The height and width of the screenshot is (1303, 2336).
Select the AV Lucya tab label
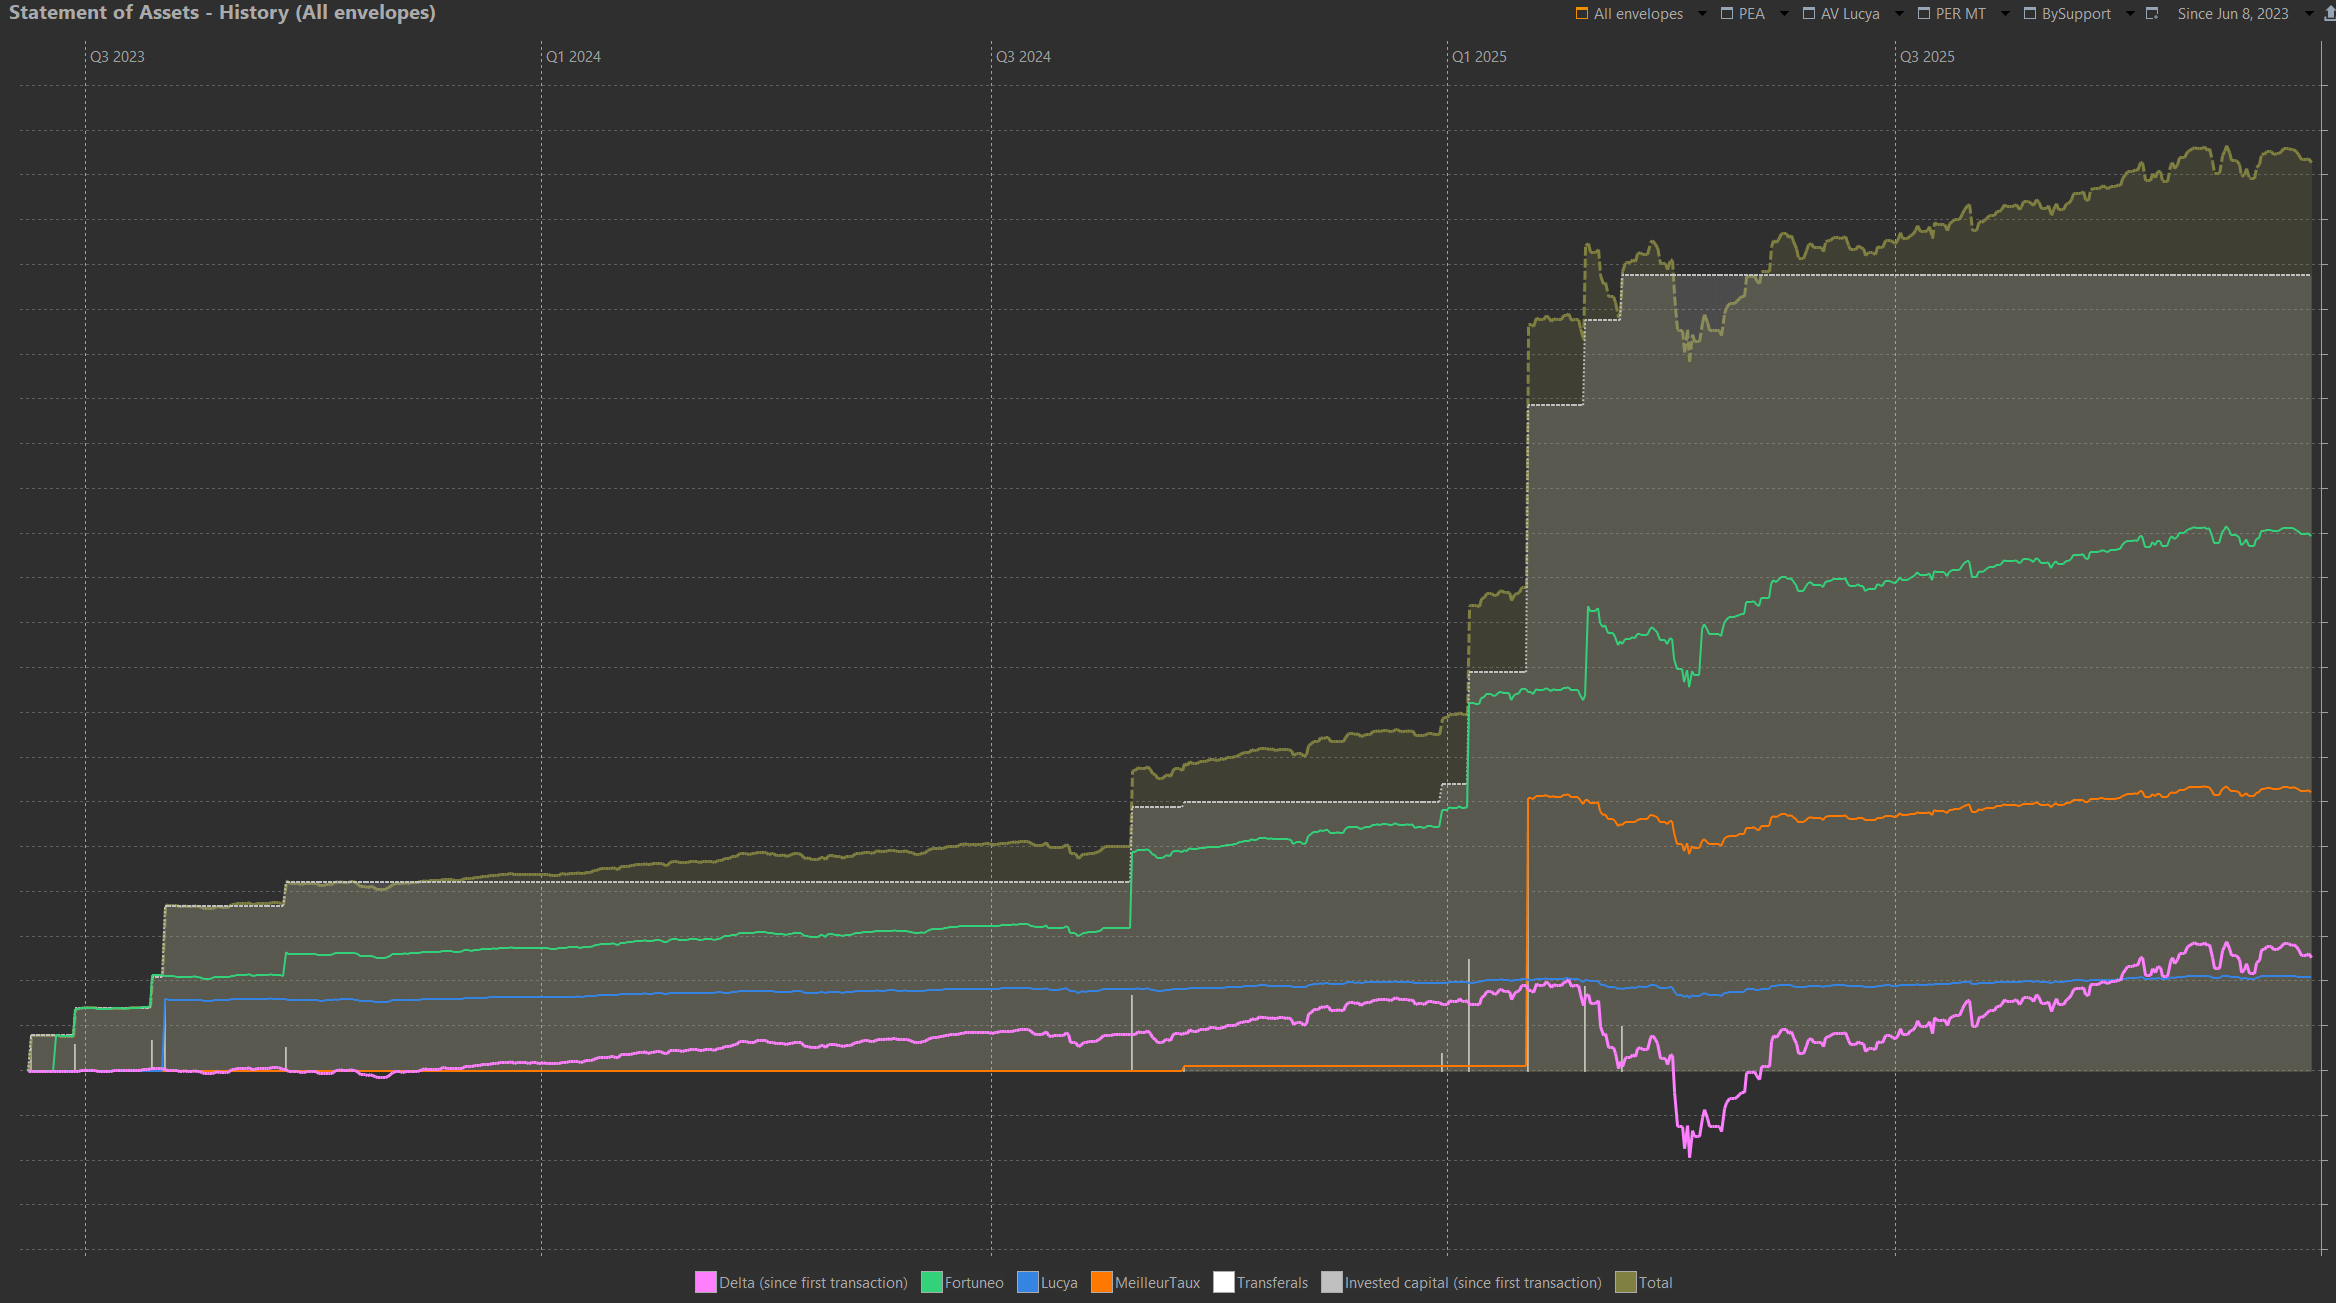pyautogui.click(x=1850, y=14)
